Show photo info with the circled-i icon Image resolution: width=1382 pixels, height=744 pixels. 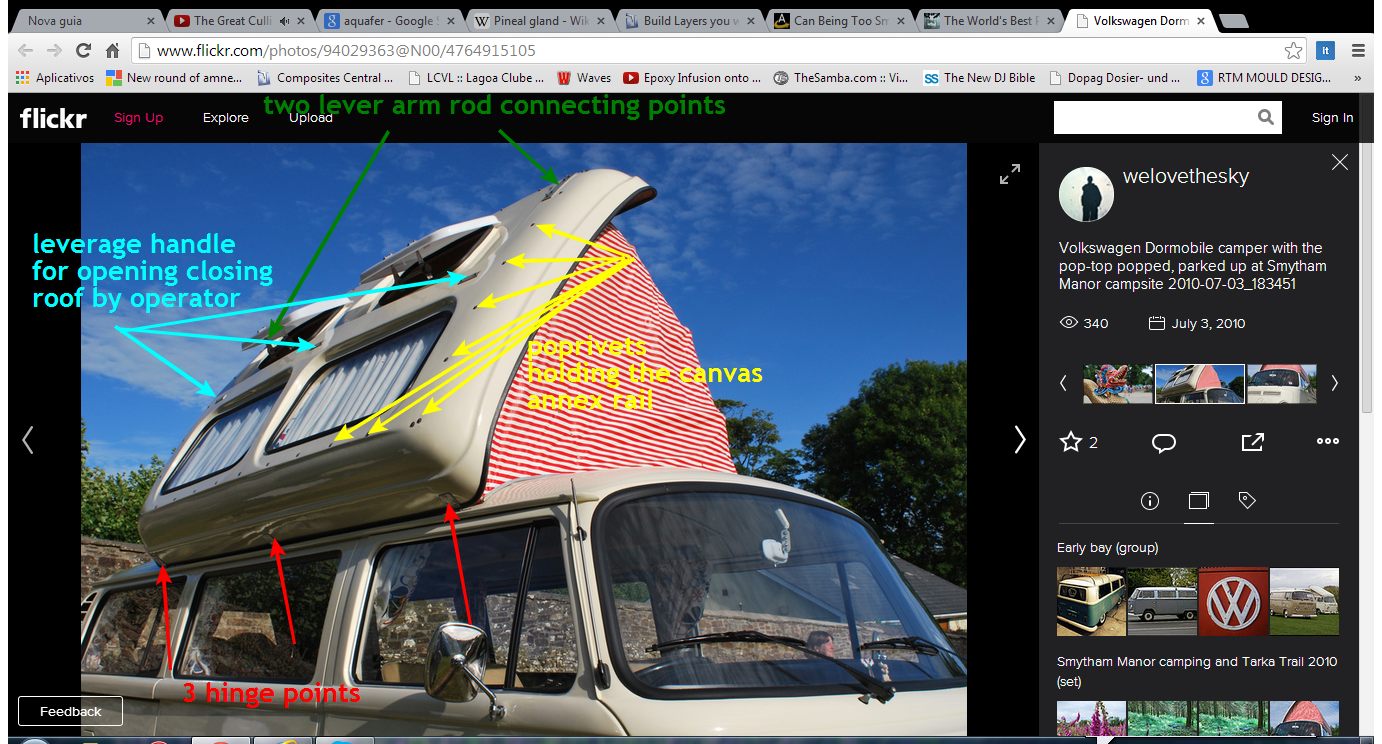(1149, 501)
